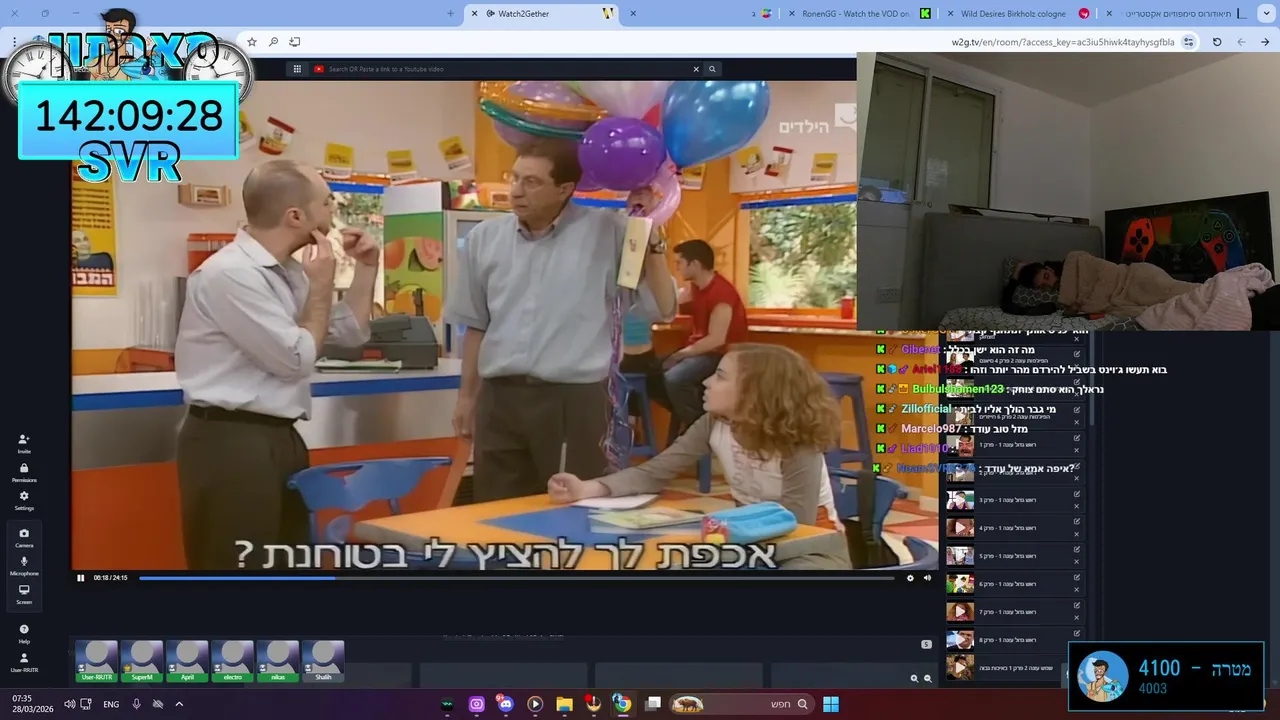Open the apps grid icon beside search
This screenshot has height=720, width=1280.
pos(297,69)
